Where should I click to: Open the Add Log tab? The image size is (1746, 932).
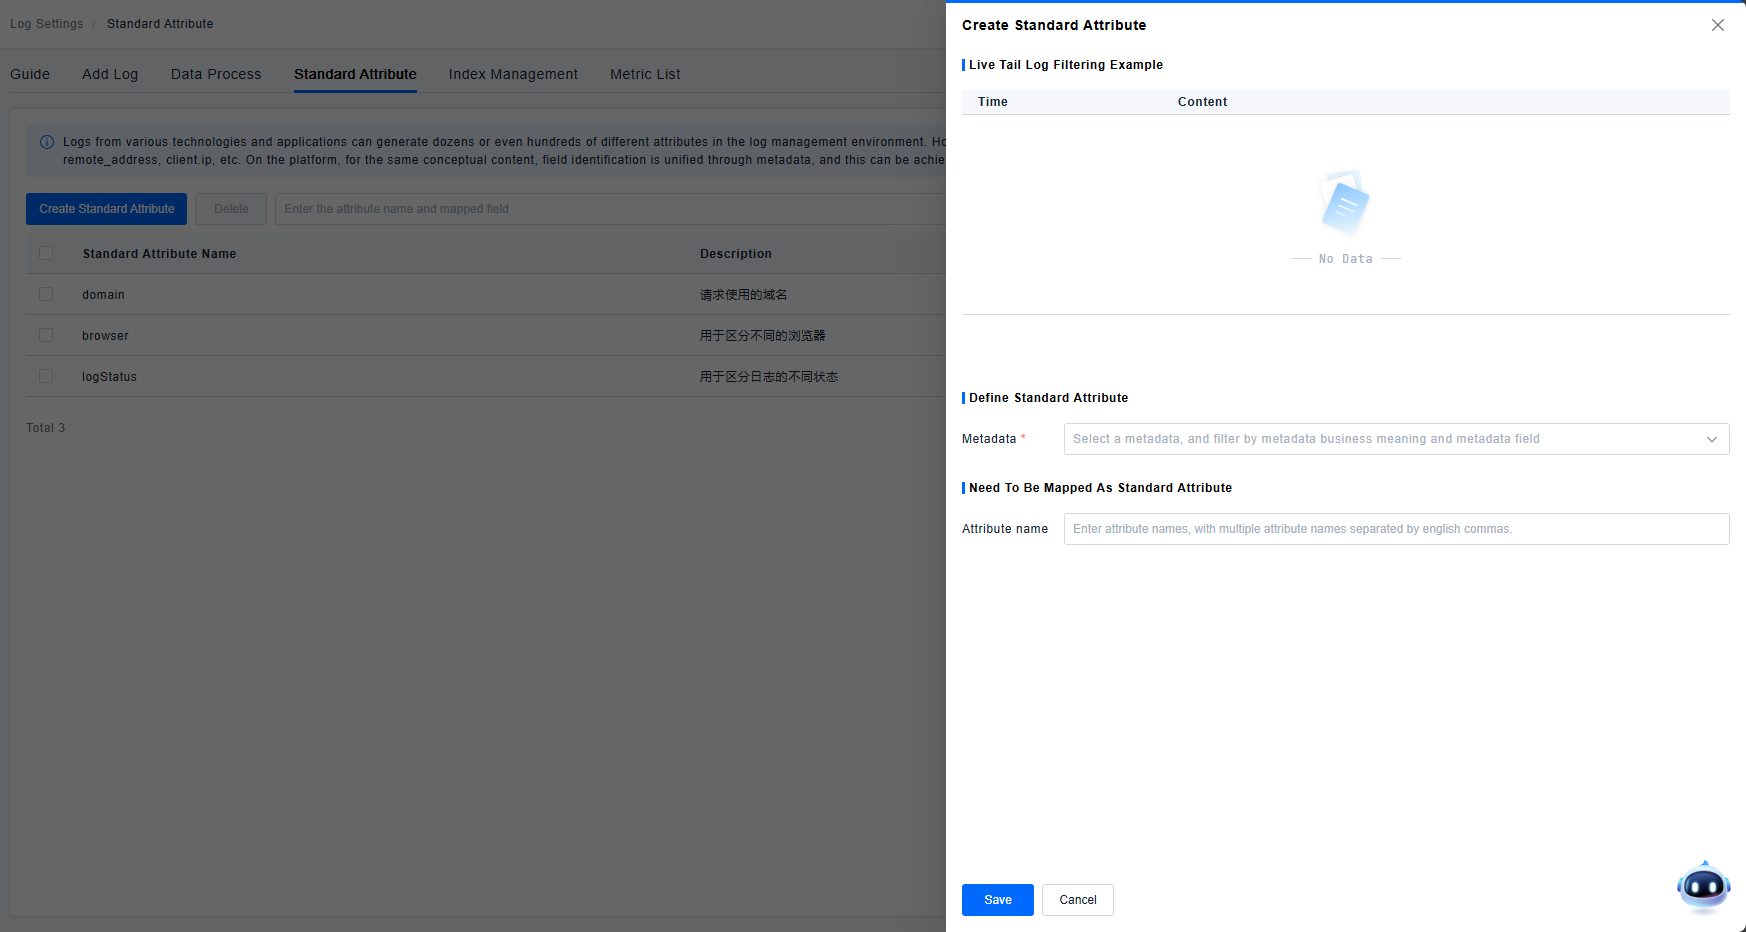[x=110, y=74]
